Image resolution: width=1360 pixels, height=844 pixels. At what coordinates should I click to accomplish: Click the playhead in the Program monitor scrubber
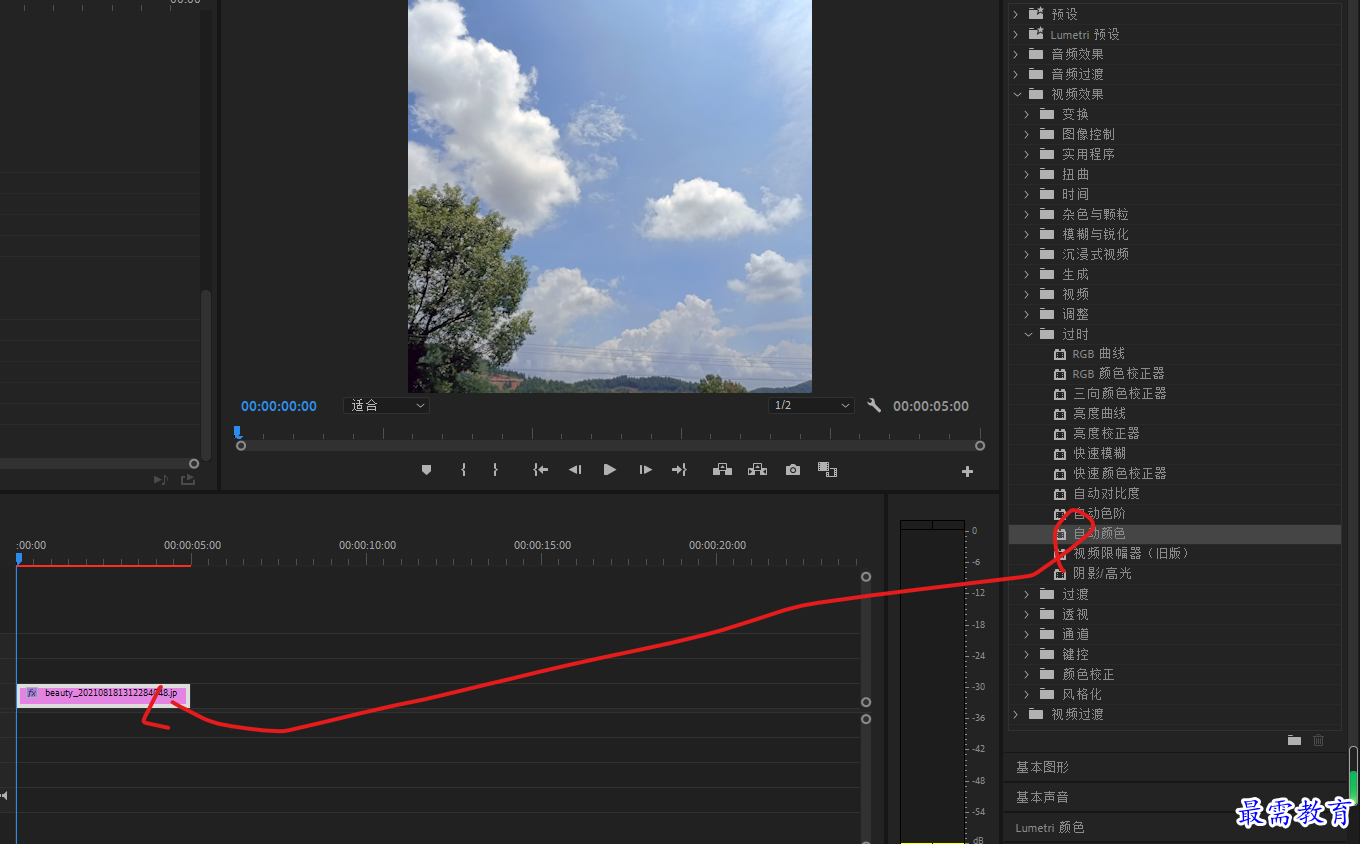click(237, 432)
